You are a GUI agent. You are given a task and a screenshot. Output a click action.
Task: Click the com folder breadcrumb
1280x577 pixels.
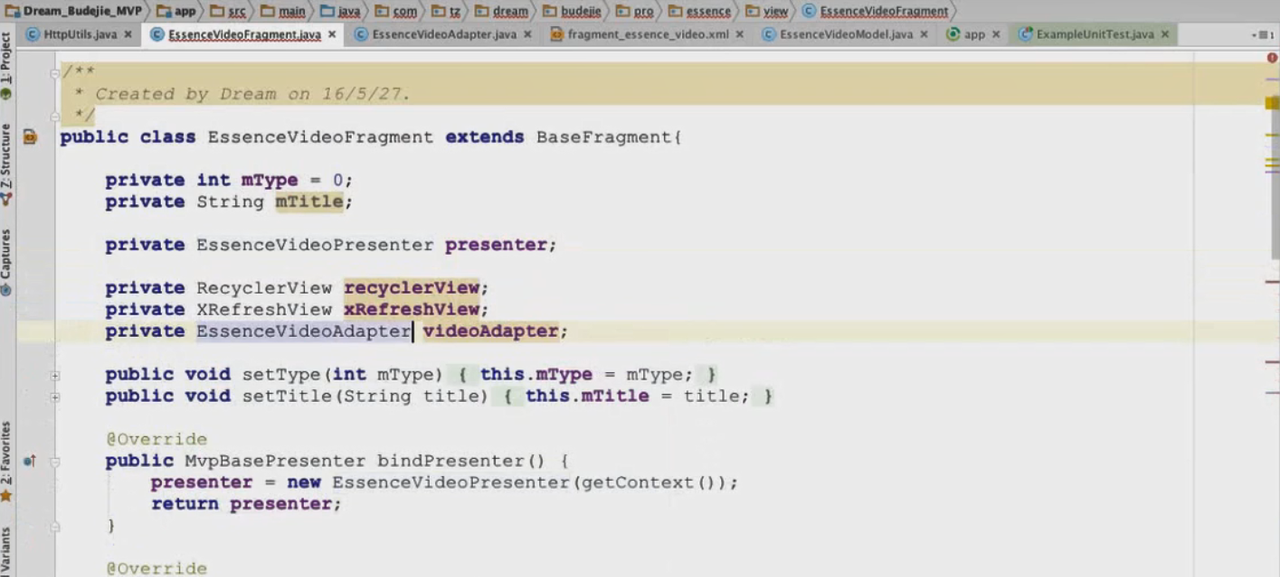(397, 11)
